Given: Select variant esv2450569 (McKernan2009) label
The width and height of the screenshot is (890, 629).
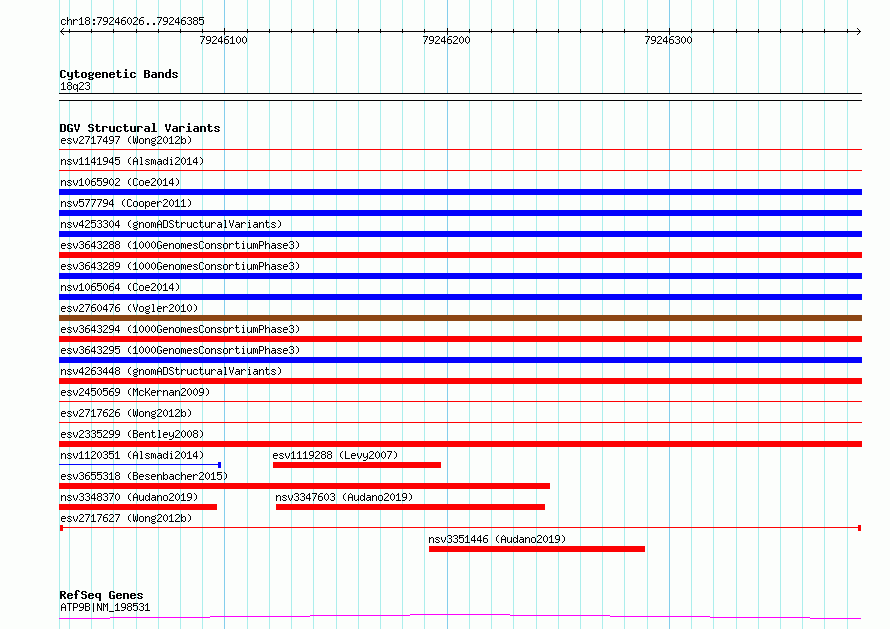Looking at the screenshot, I should click(135, 392).
